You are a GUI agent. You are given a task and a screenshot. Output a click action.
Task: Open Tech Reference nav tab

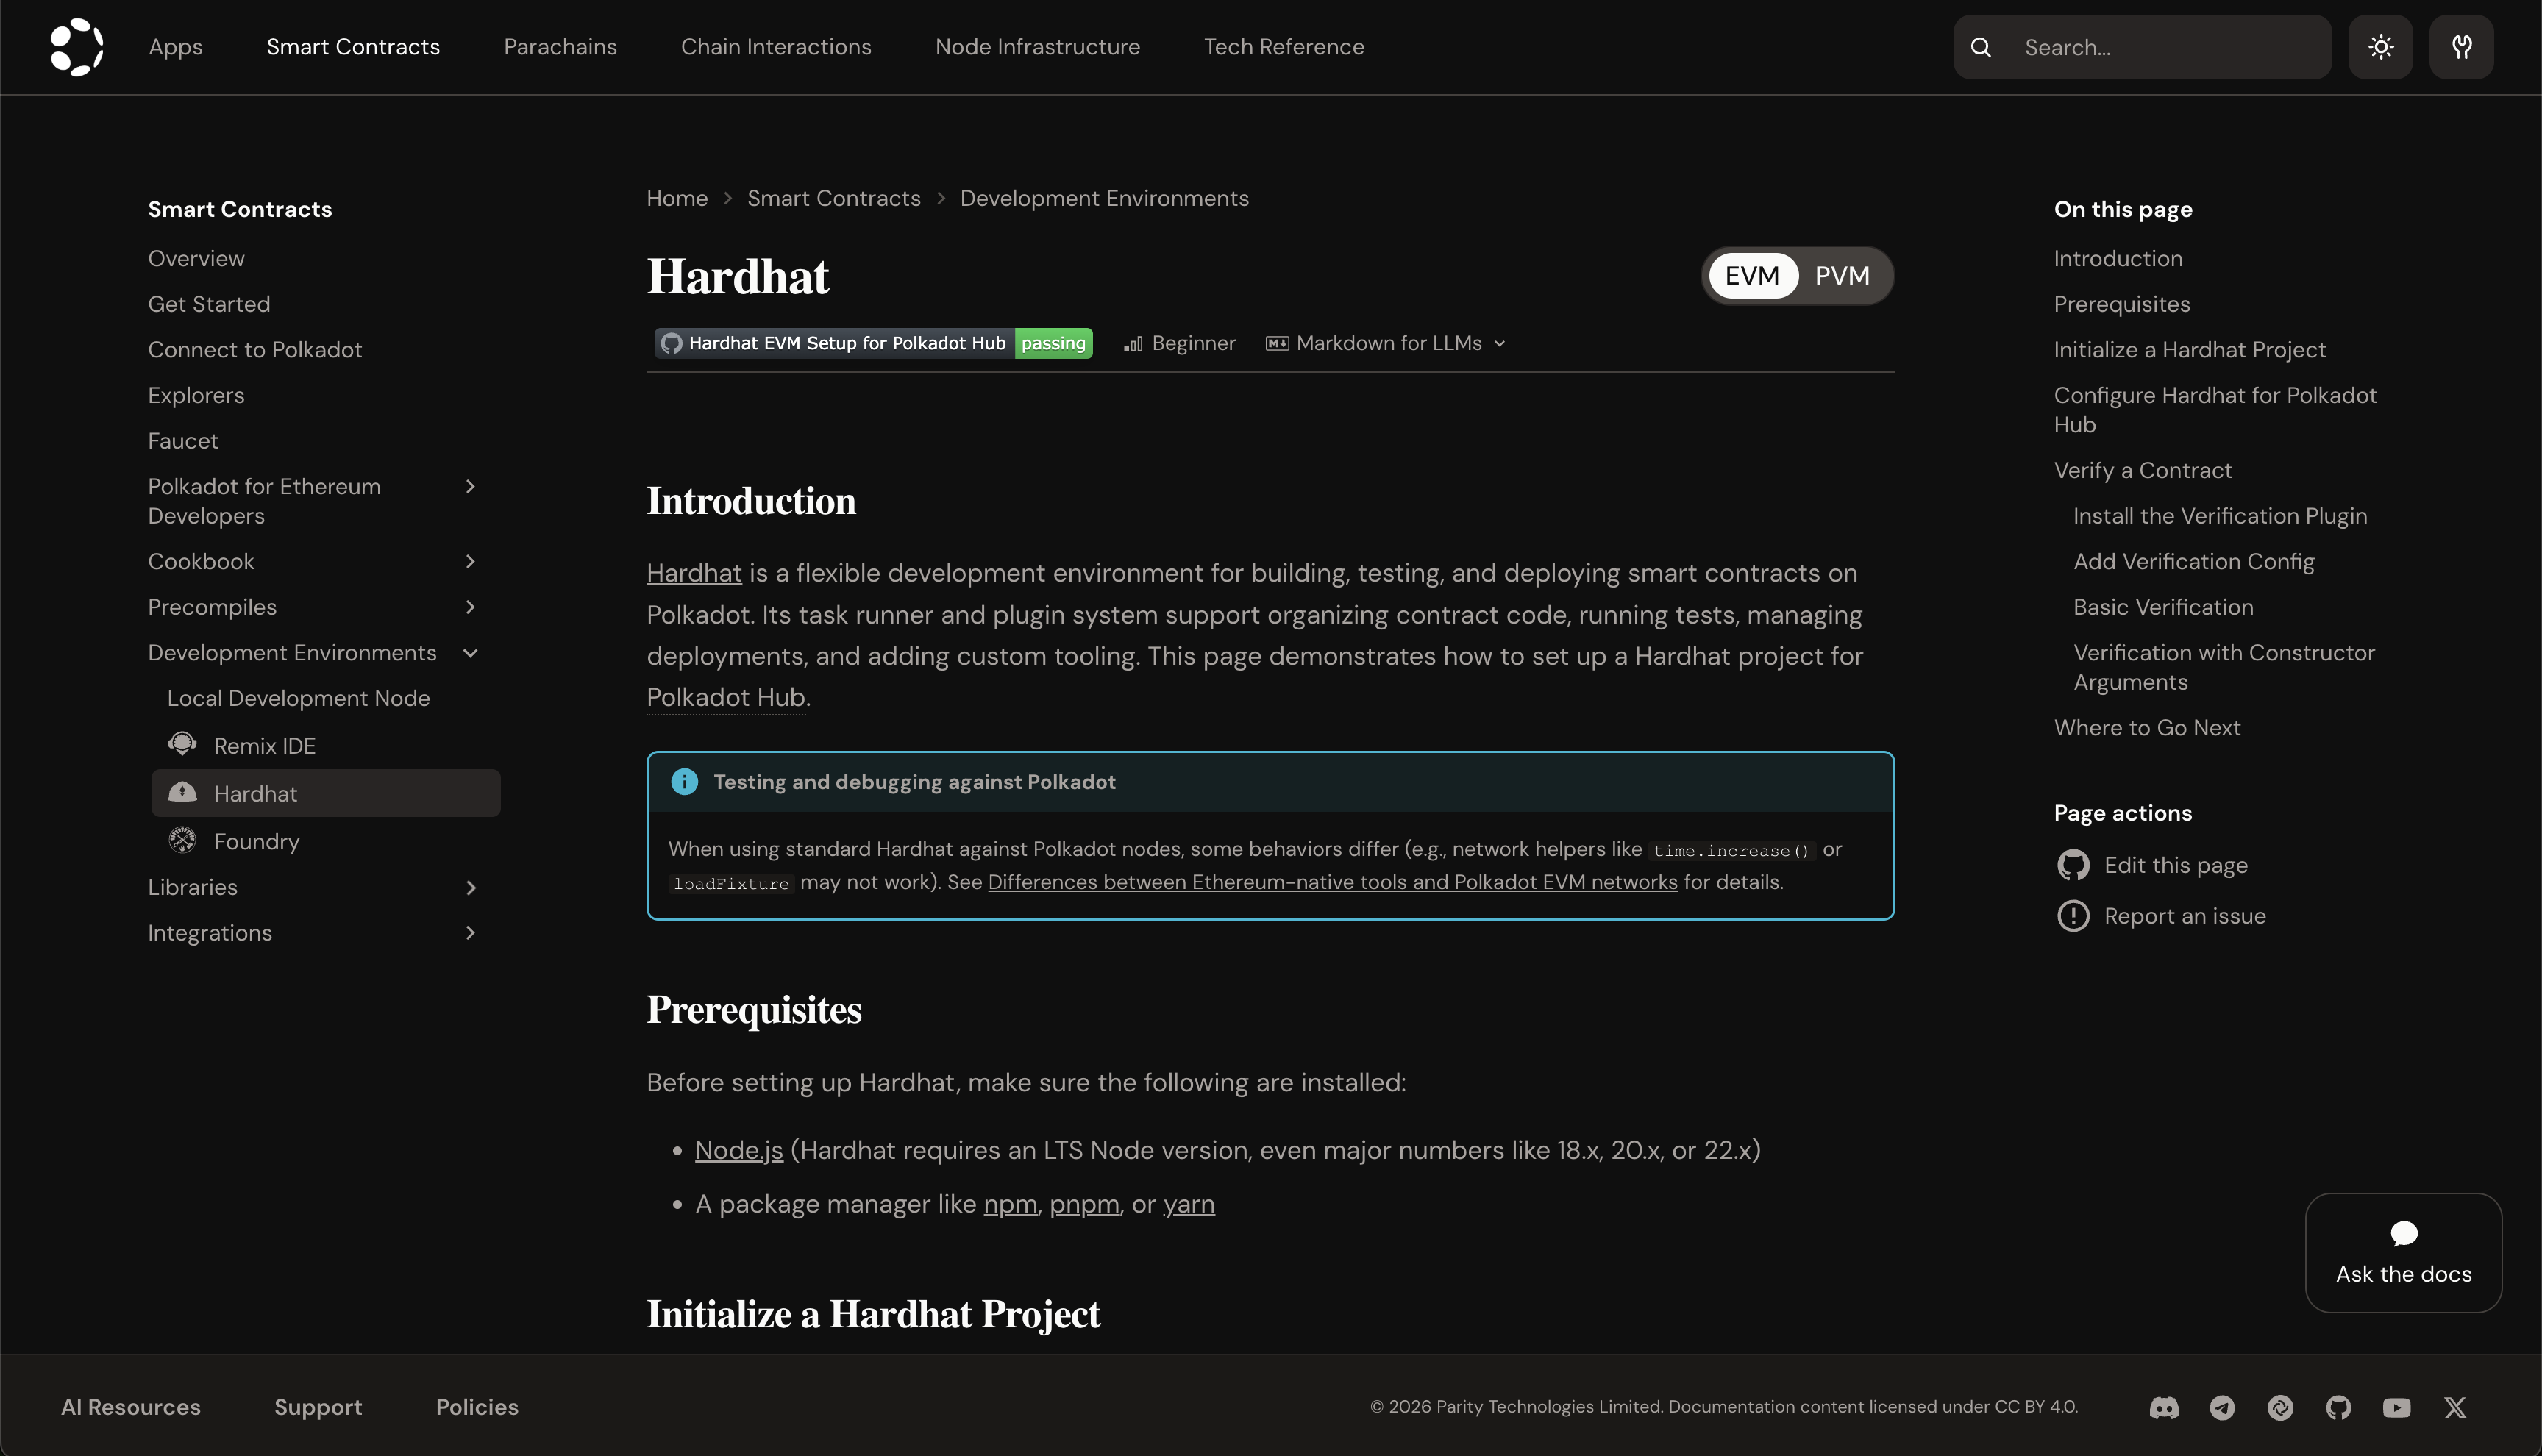coord(1284,47)
